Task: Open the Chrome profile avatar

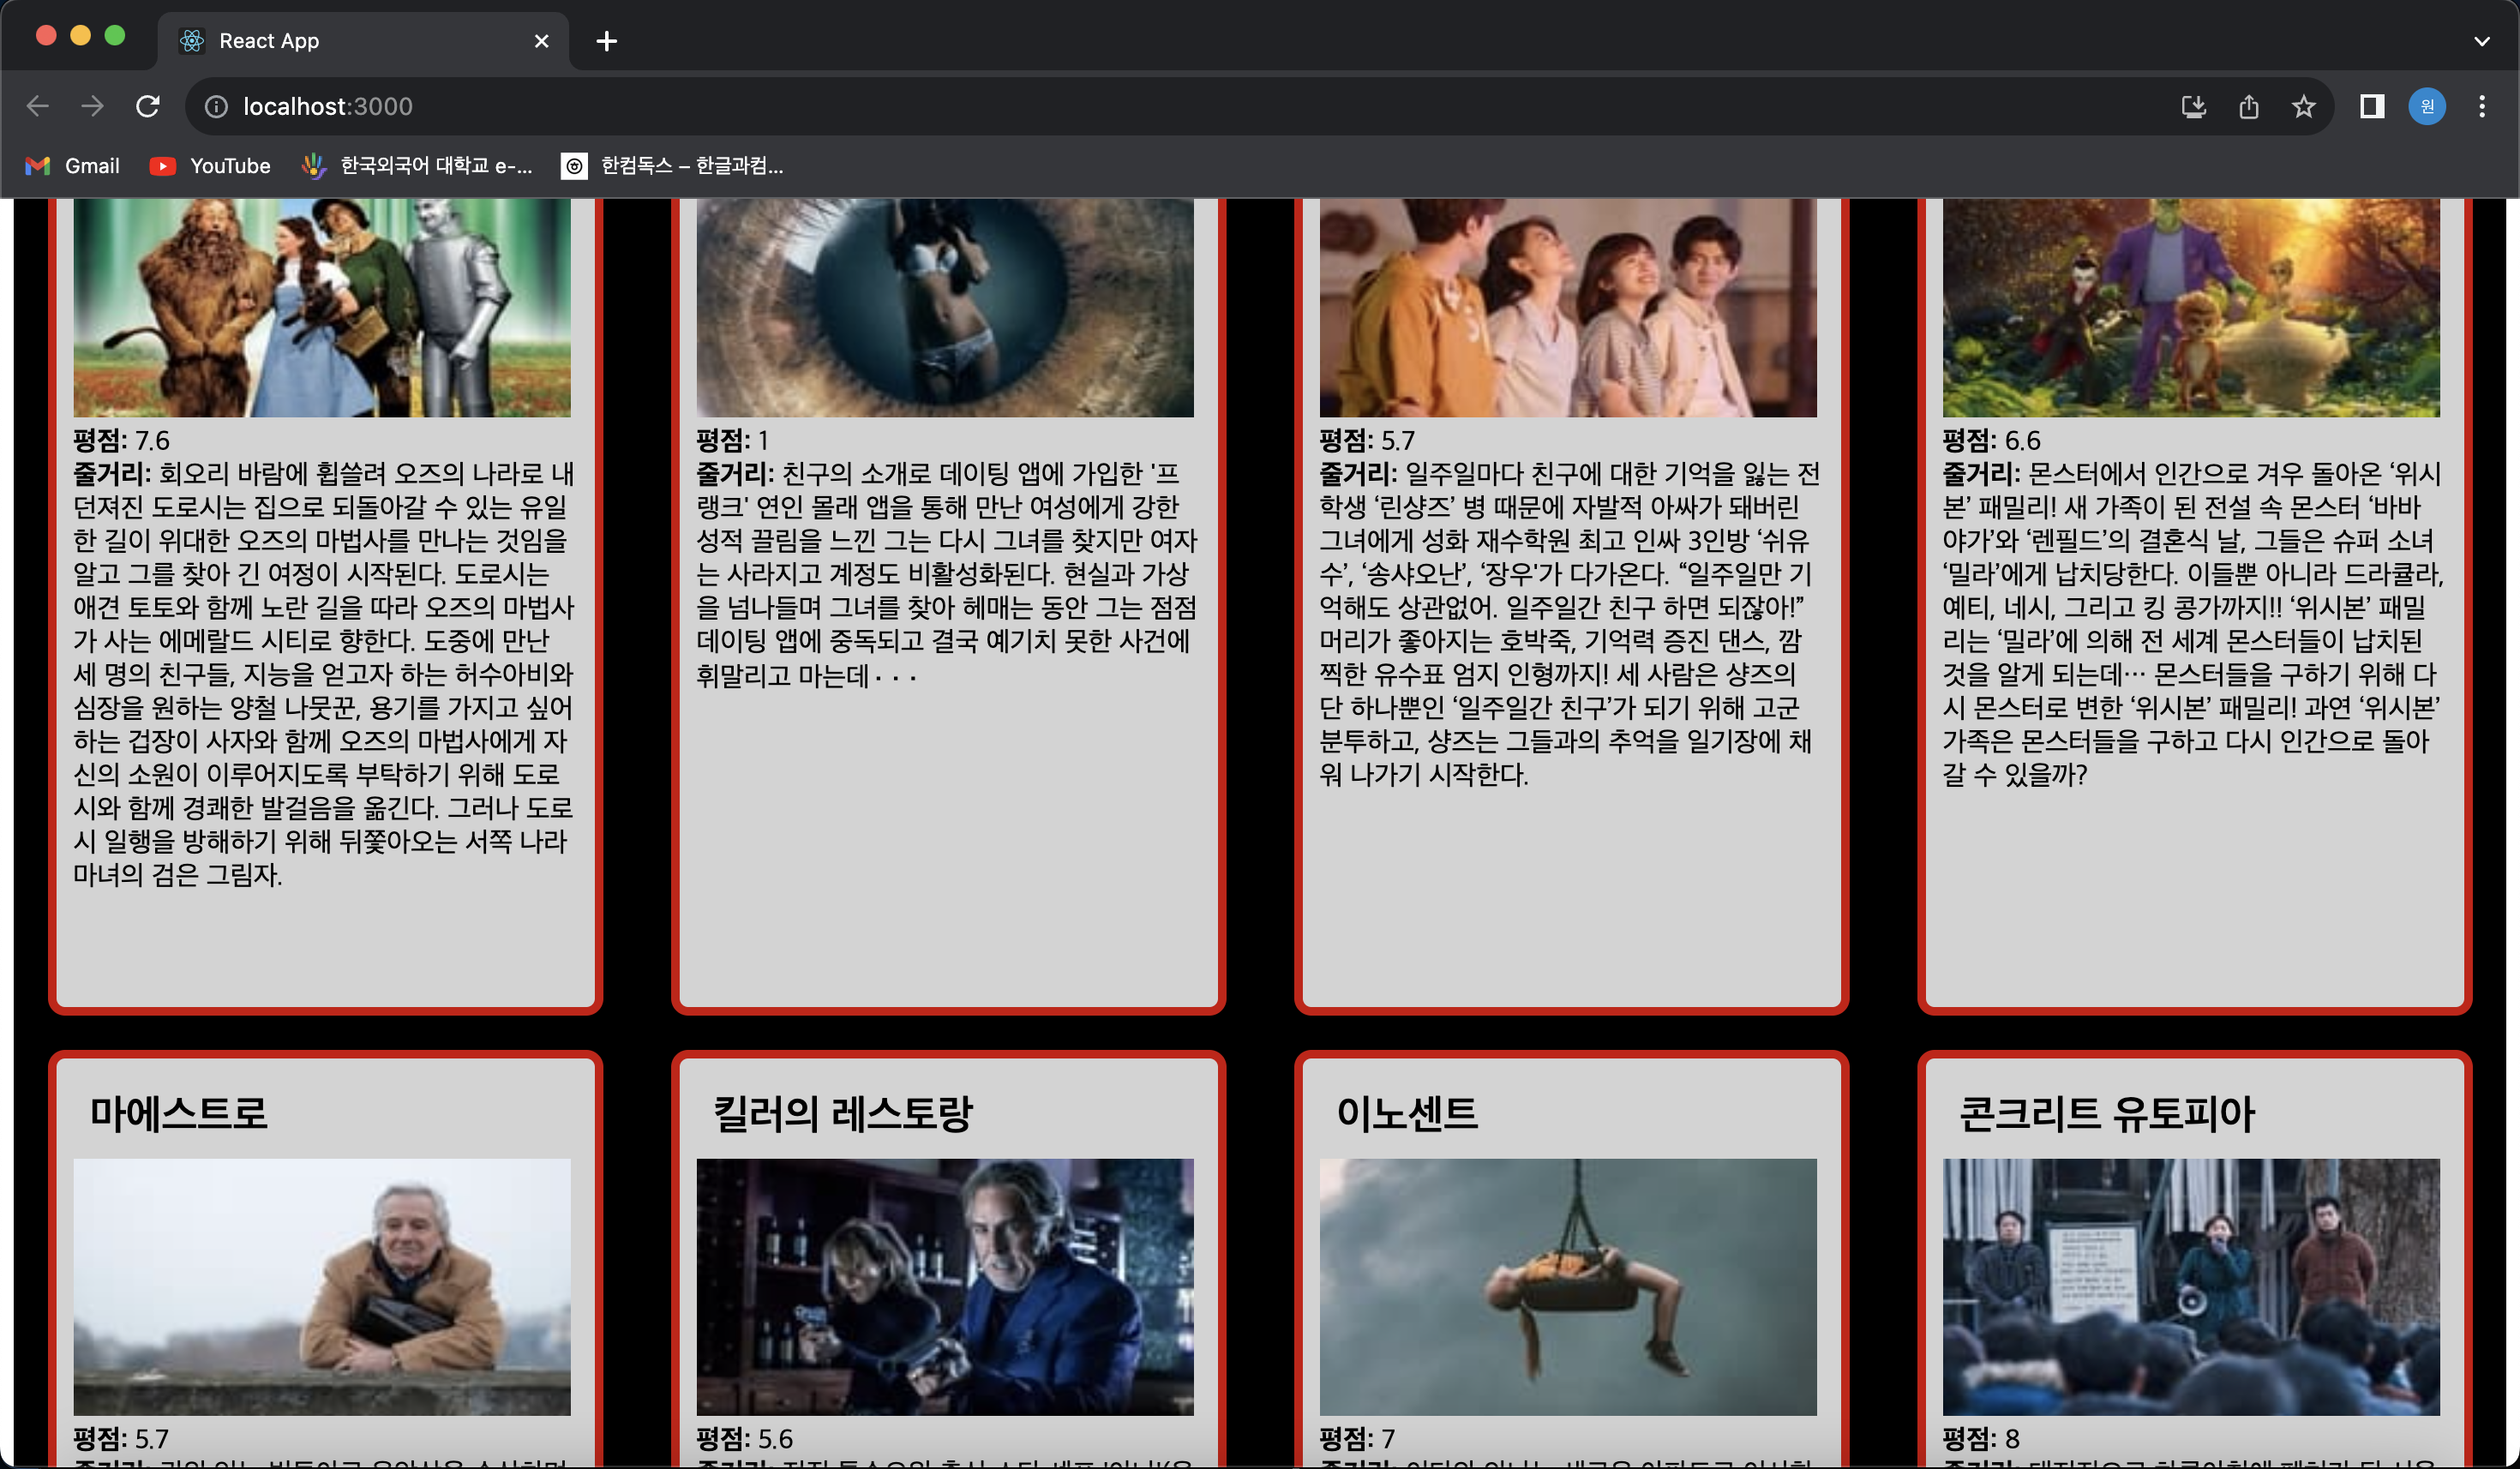Action: click(x=2427, y=106)
